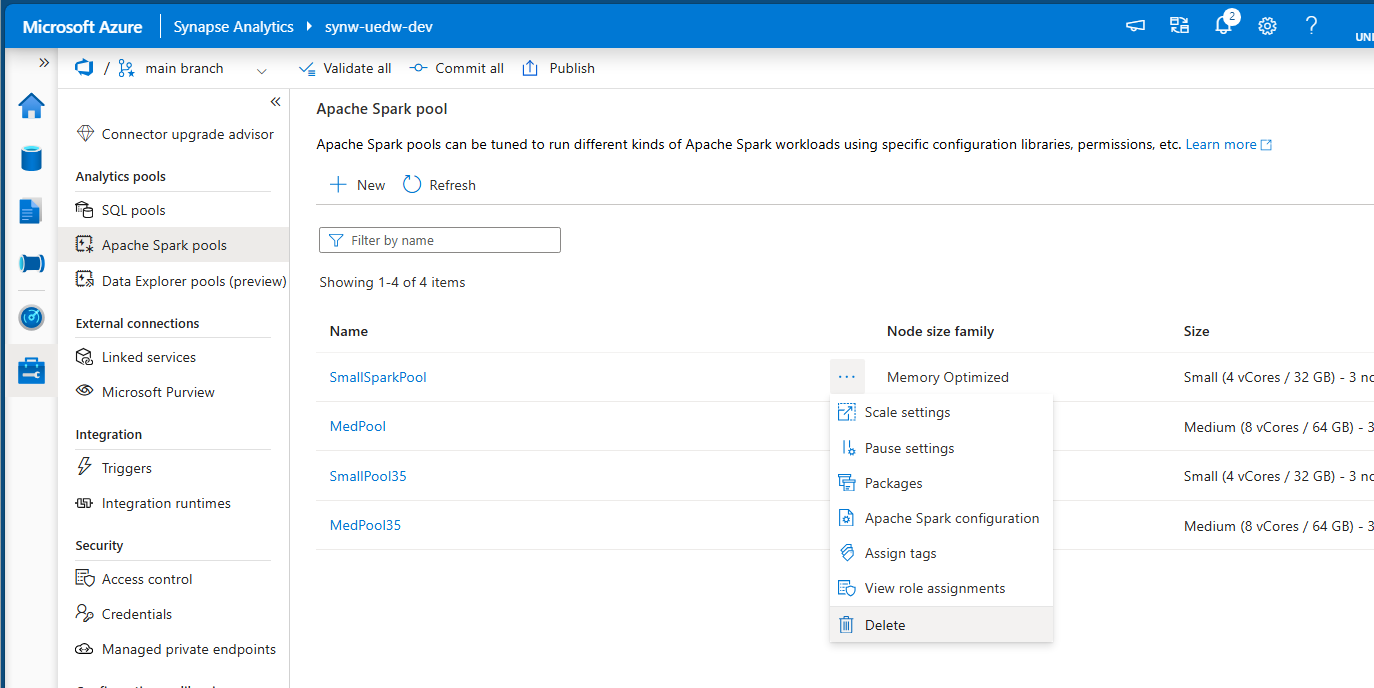Choose Packages from context menu
Image resolution: width=1374 pixels, height=688 pixels.
click(941, 483)
